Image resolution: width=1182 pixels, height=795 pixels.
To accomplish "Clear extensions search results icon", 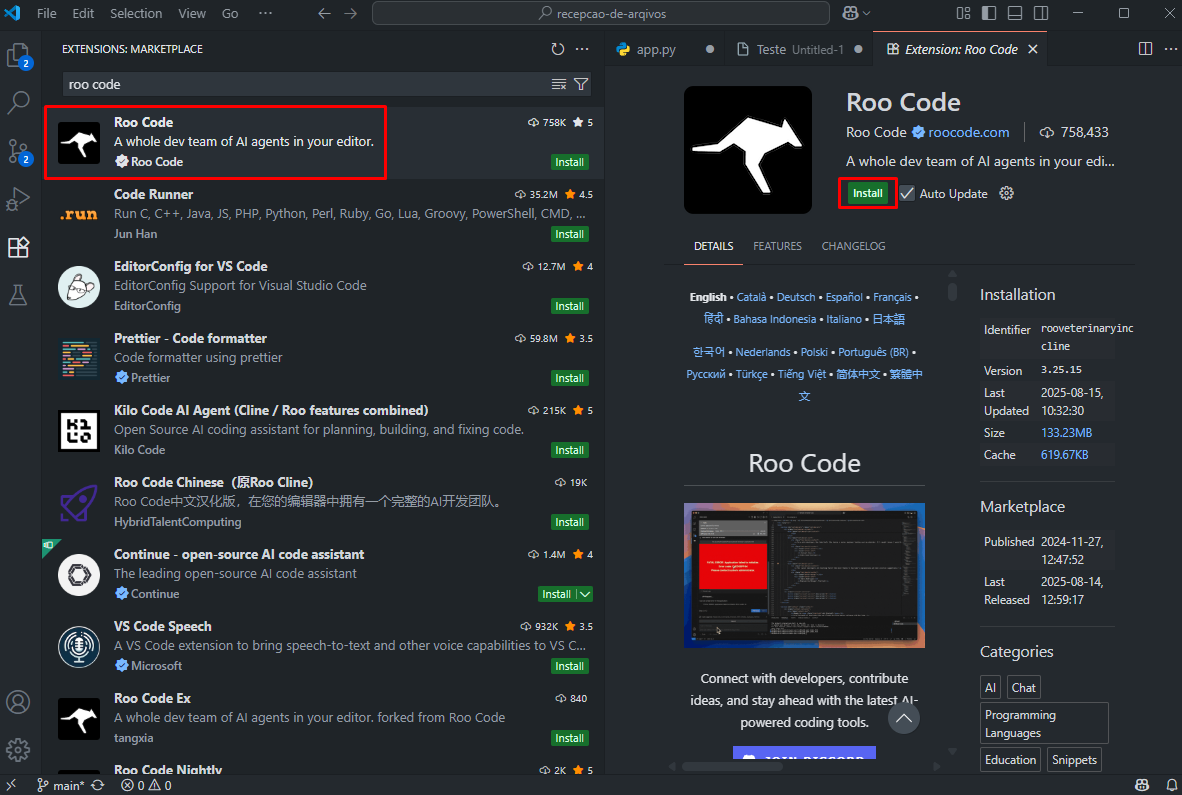I will coord(559,84).
